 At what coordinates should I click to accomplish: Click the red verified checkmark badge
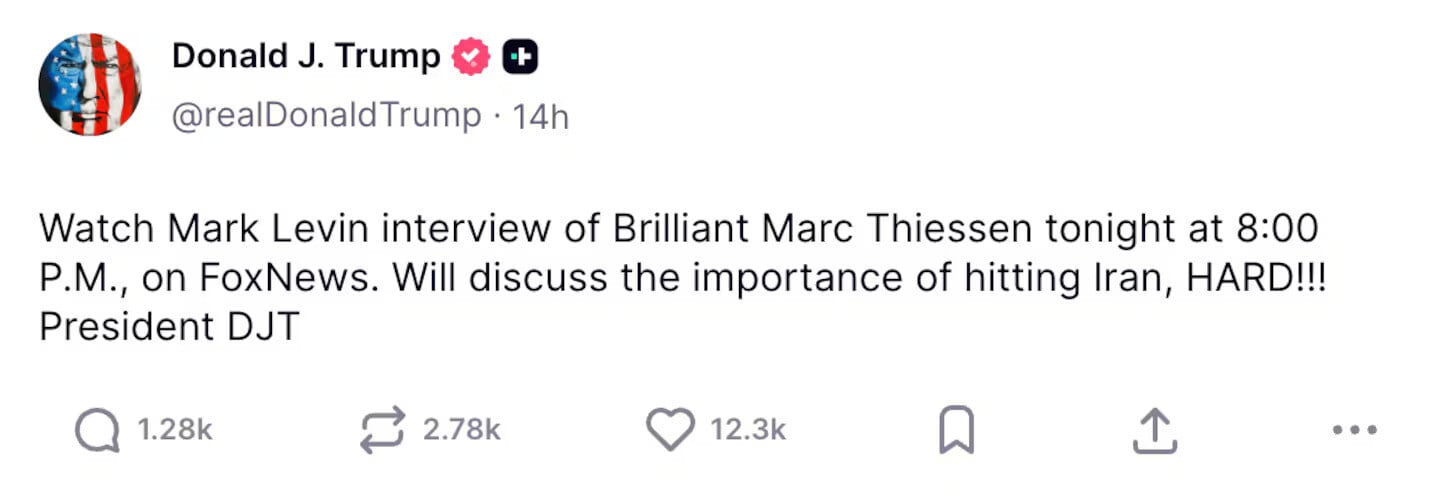click(472, 58)
